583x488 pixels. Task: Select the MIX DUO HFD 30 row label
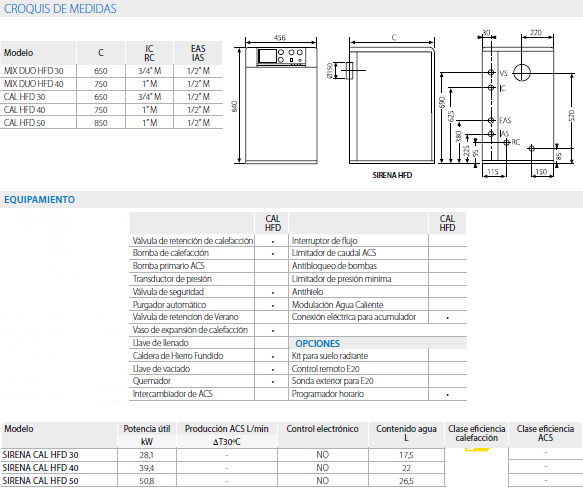[33, 71]
